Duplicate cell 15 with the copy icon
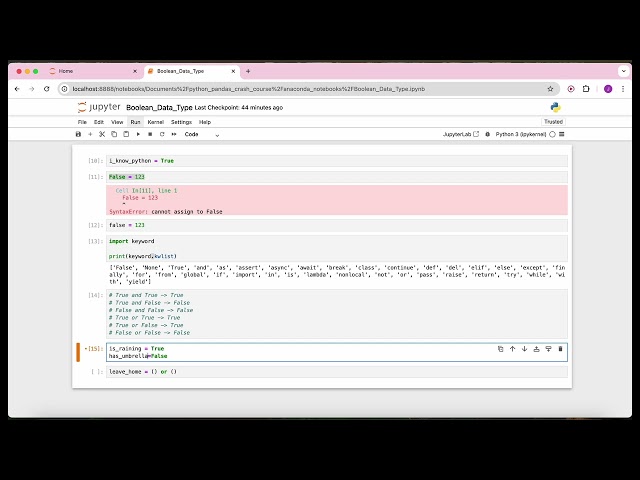The height and width of the screenshot is (480, 640). 500,349
